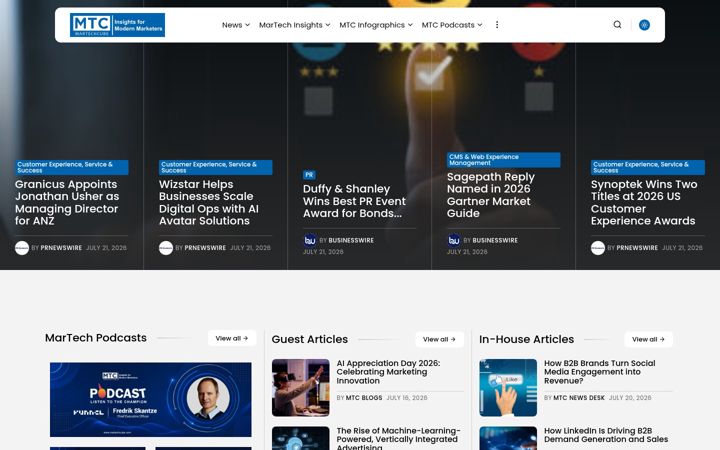Open MTC NEWS DESK author link
Viewport: 720px width, 450px height.
[579, 398]
